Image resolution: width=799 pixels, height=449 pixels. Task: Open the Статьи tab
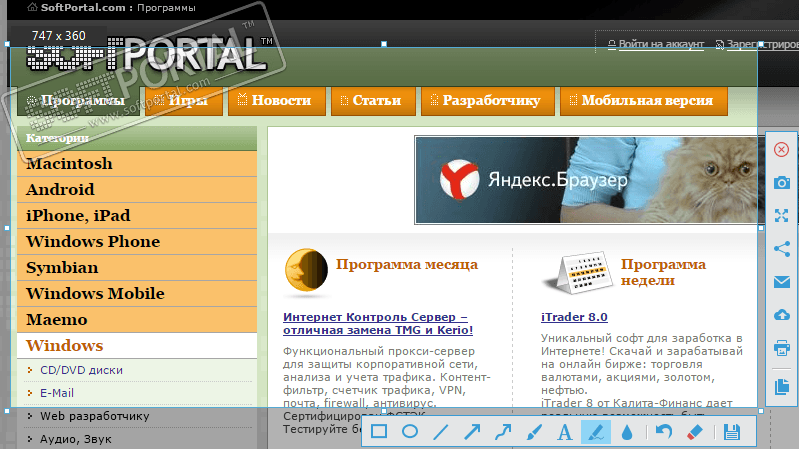[373, 101]
